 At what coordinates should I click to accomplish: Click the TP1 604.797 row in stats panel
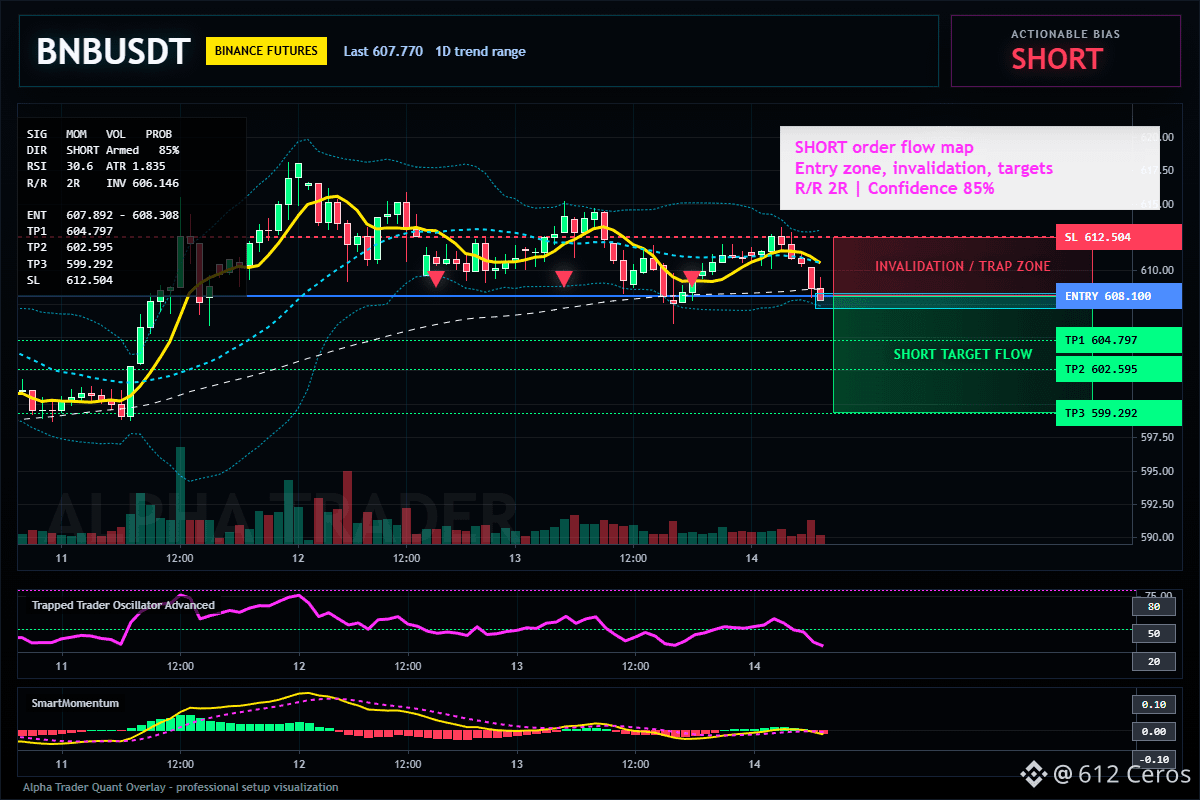(x=70, y=231)
